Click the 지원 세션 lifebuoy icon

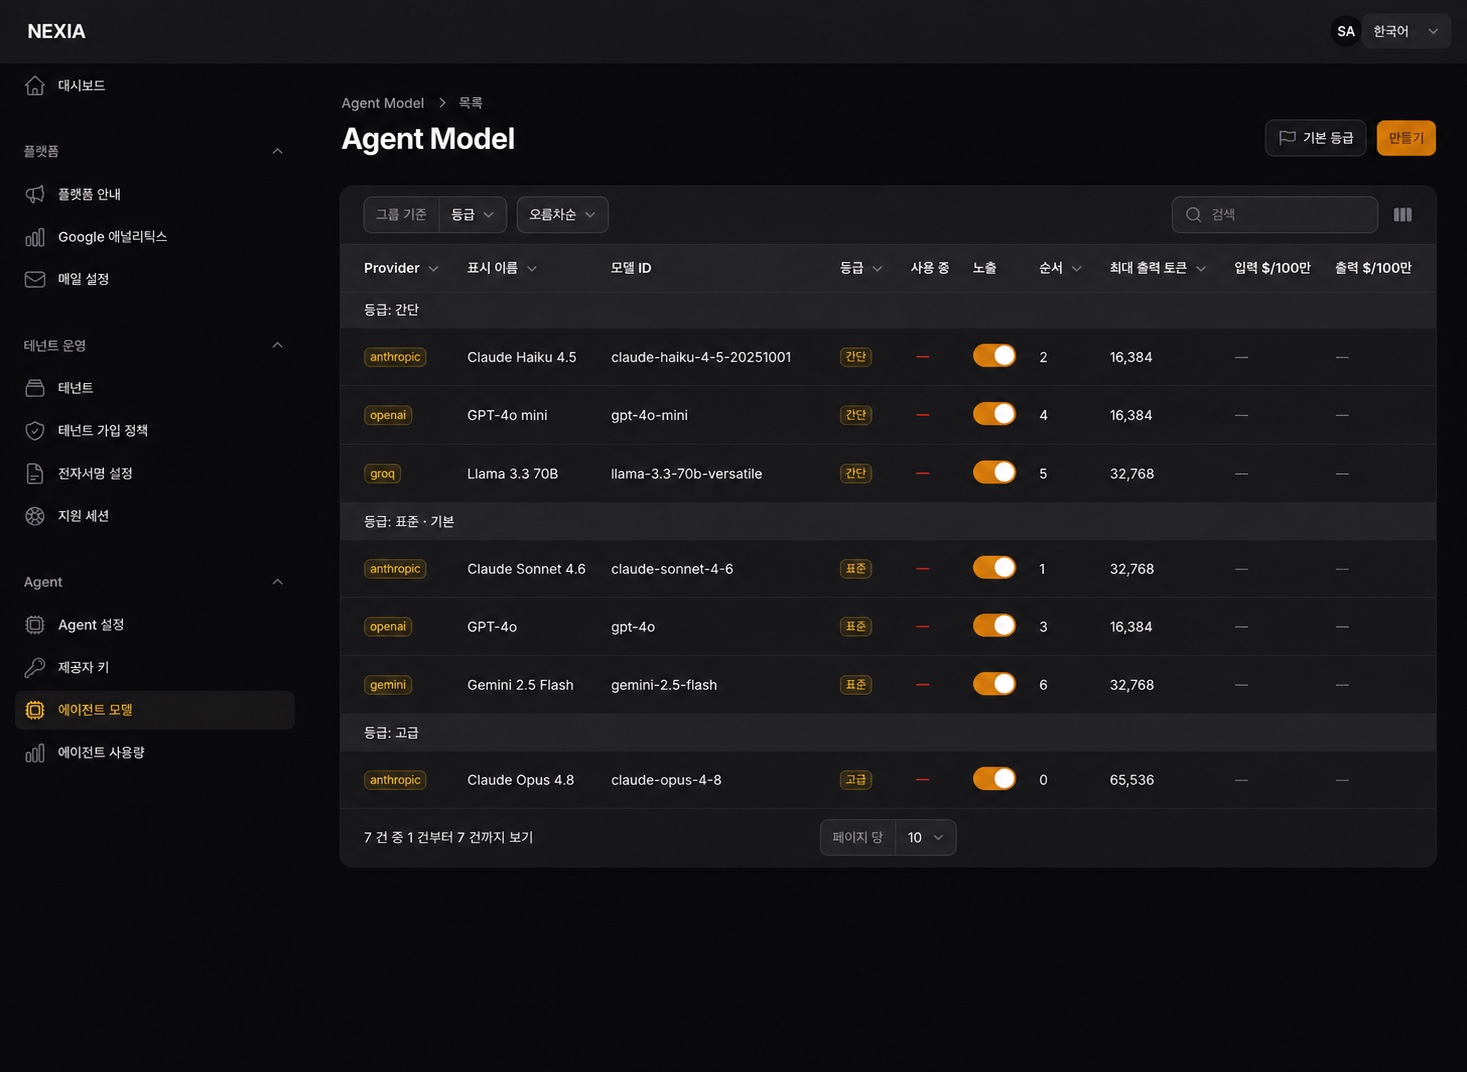click(35, 516)
